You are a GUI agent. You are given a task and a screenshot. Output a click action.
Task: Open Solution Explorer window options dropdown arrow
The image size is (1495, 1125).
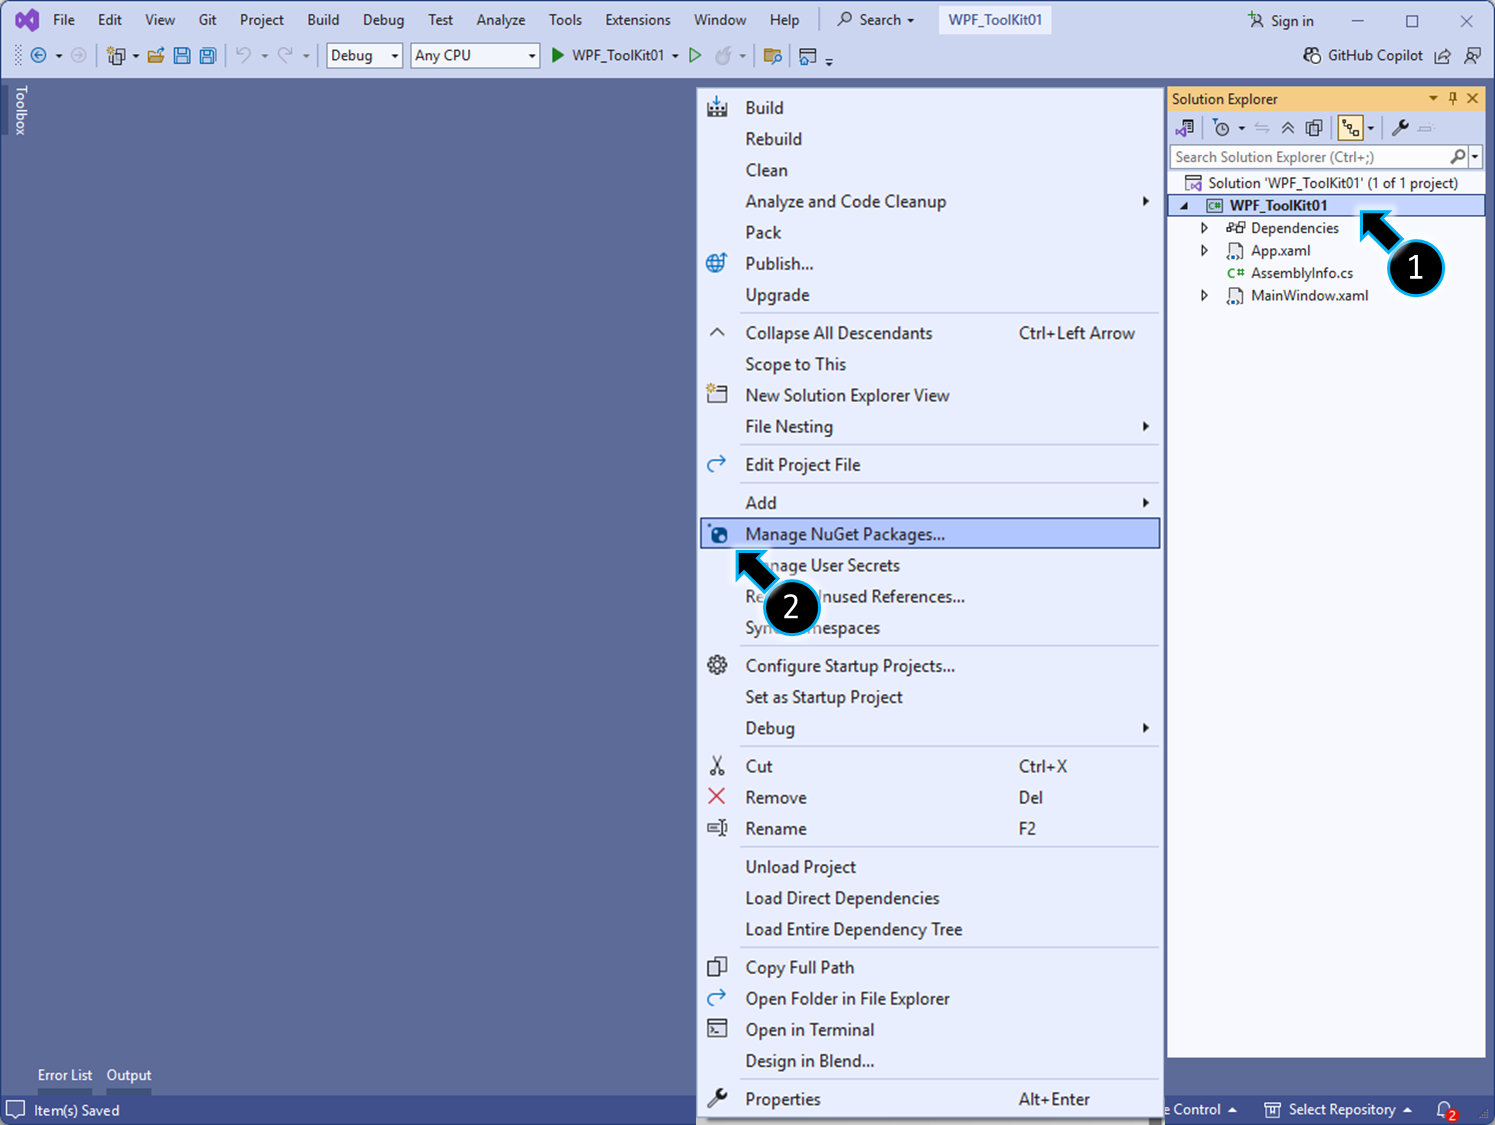pyautogui.click(x=1433, y=98)
